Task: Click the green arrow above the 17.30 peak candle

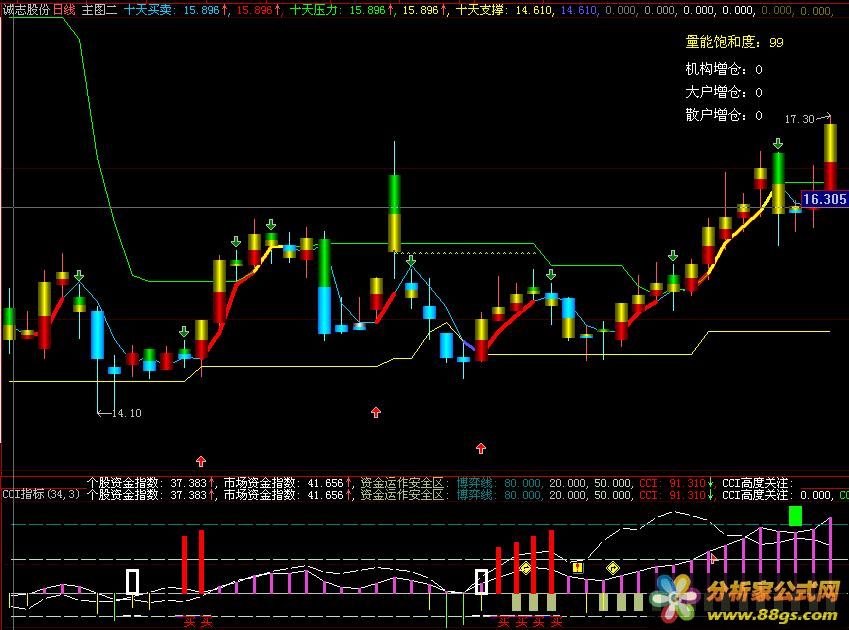Action: coord(778,142)
